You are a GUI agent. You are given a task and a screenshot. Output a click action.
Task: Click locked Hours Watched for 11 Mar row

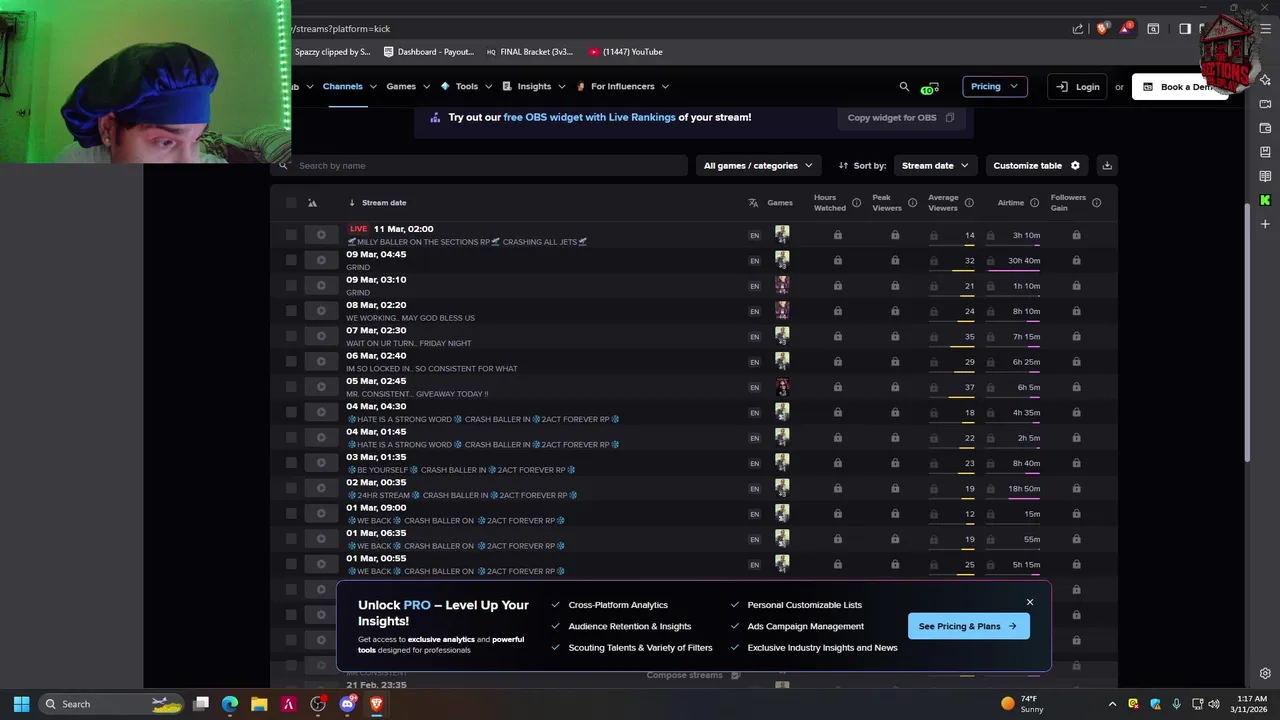[x=837, y=236]
